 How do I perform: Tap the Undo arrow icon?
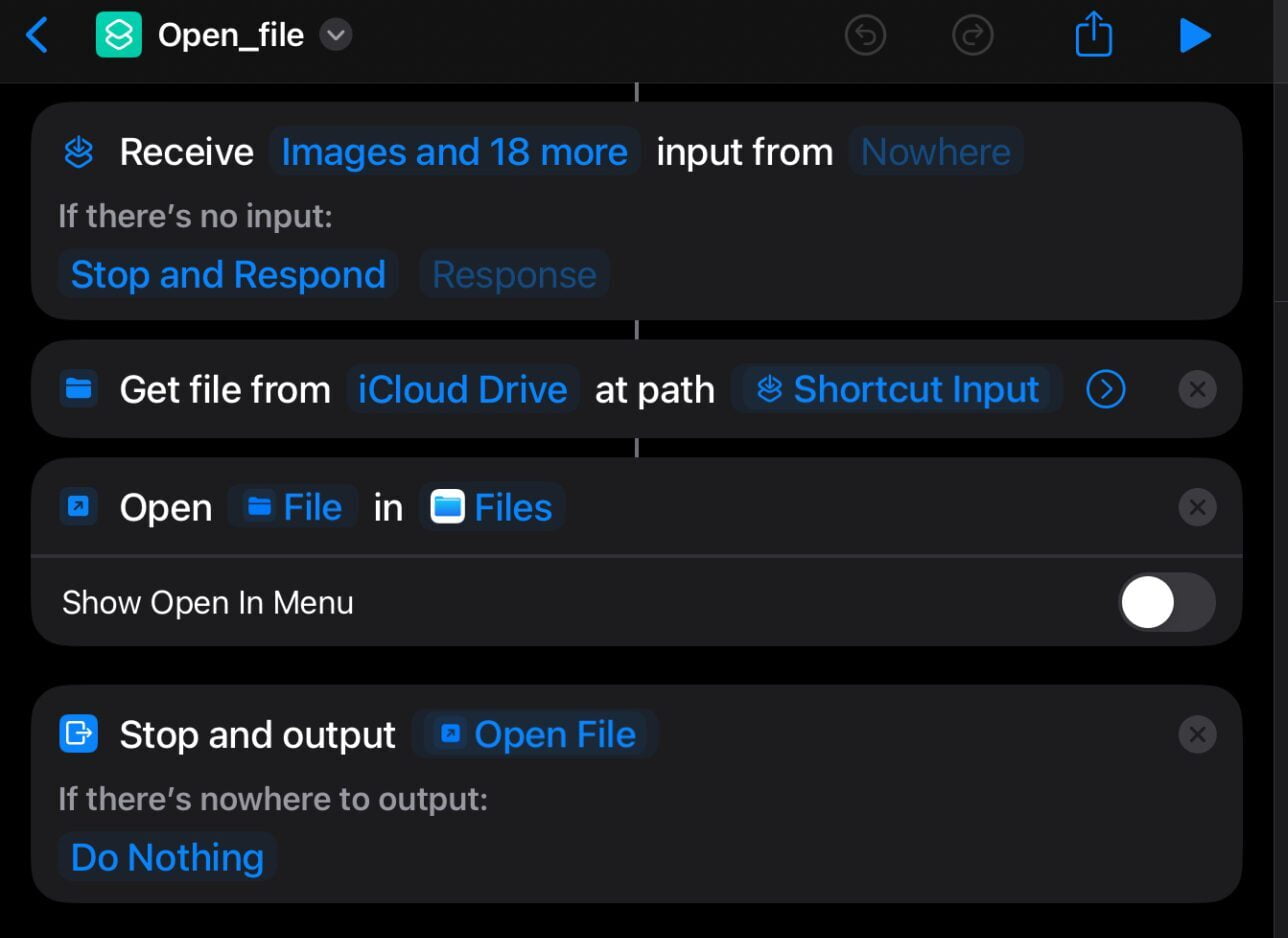click(865, 34)
